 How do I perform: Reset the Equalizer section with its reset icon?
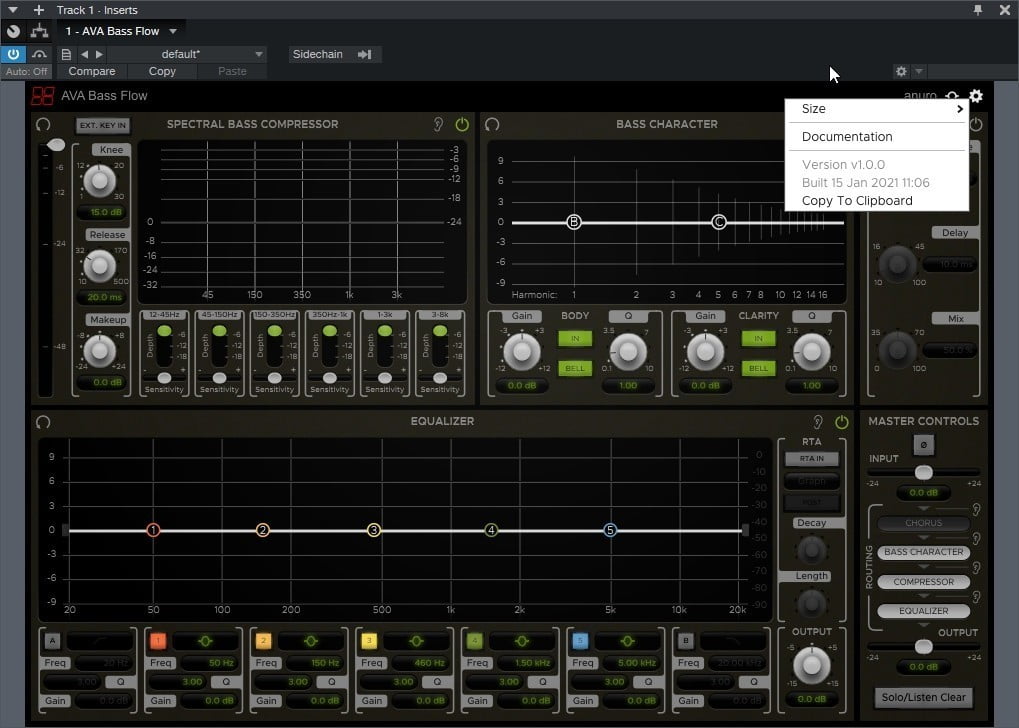pos(43,422)
